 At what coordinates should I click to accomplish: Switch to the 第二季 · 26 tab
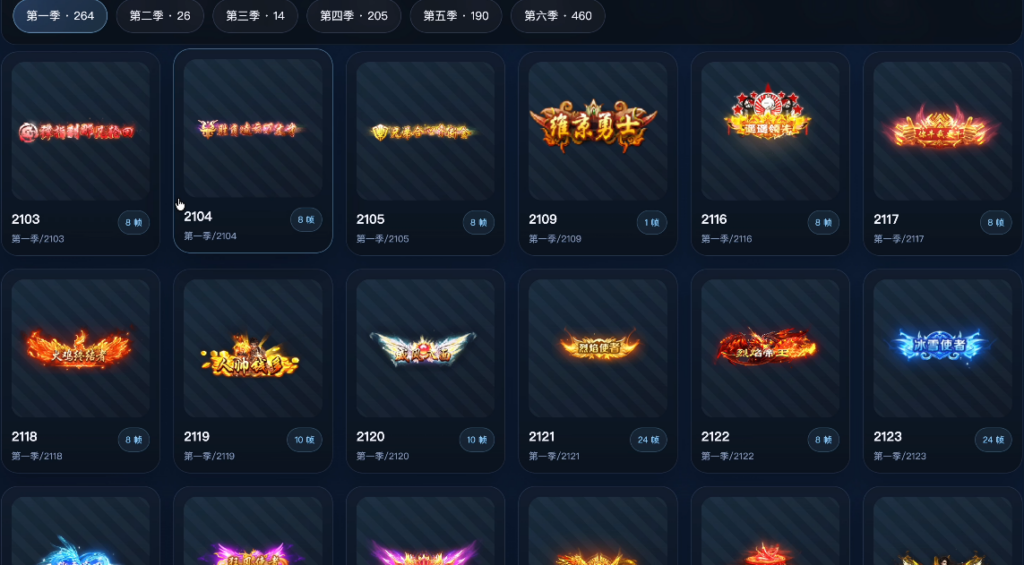point(160,16)
